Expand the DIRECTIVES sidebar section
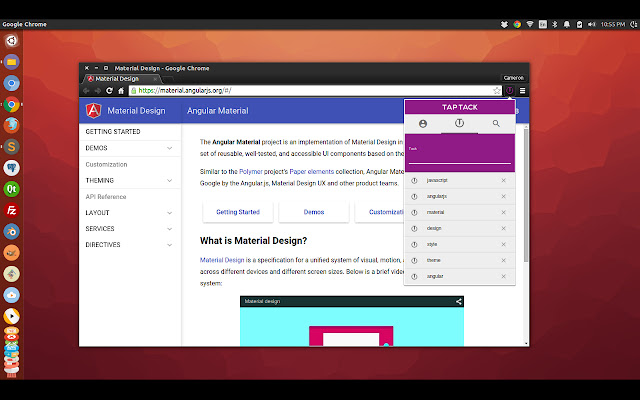This screenshot has width=640, height=400. pyautogui.click(x=130, y=245)
